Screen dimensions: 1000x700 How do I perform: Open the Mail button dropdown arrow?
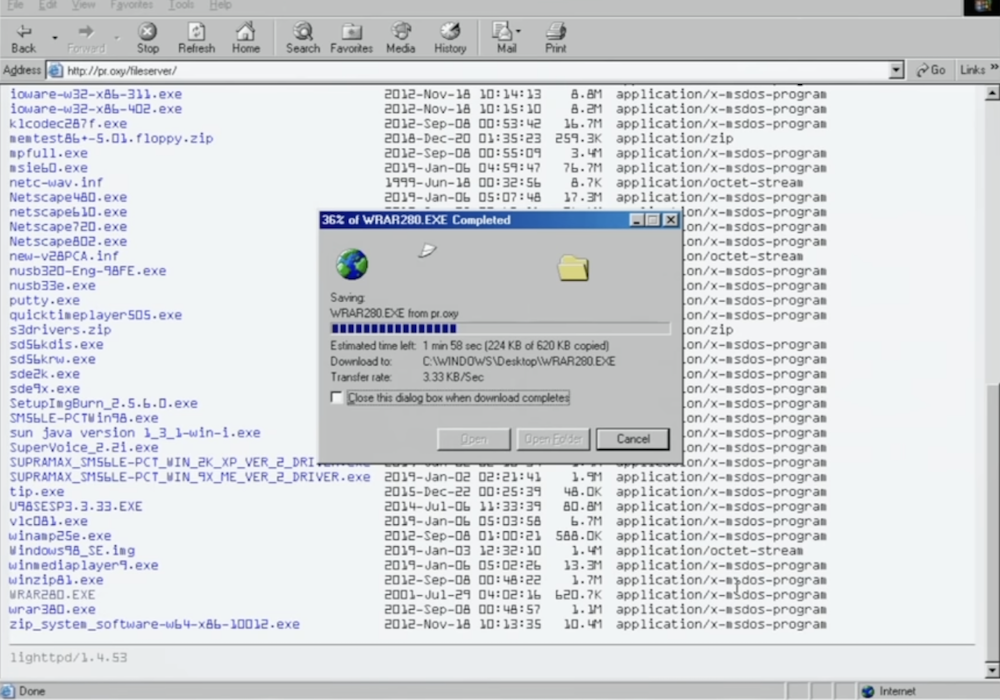(x=518, y=31)
